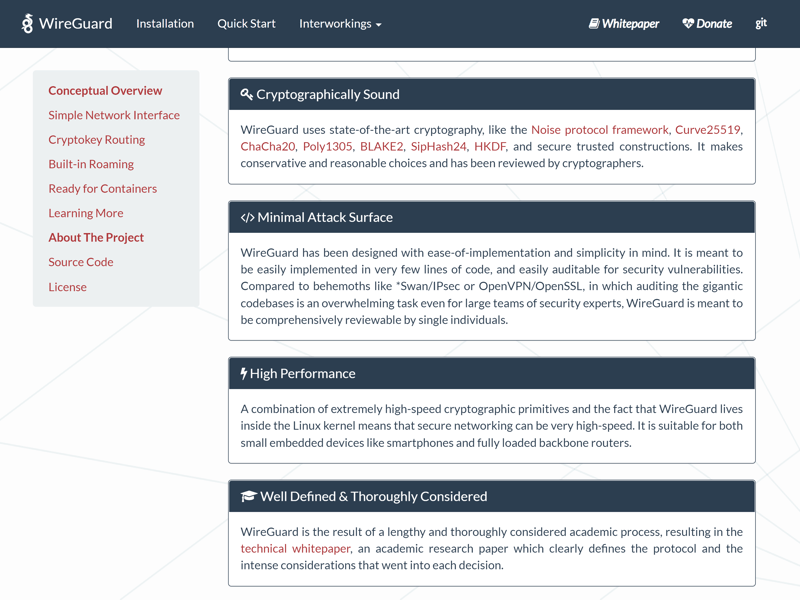This screenshot has height=600, width=800.
Task: Jump to Built-in Roaming section
Action: pyautogui.click(x=91, y=164)
